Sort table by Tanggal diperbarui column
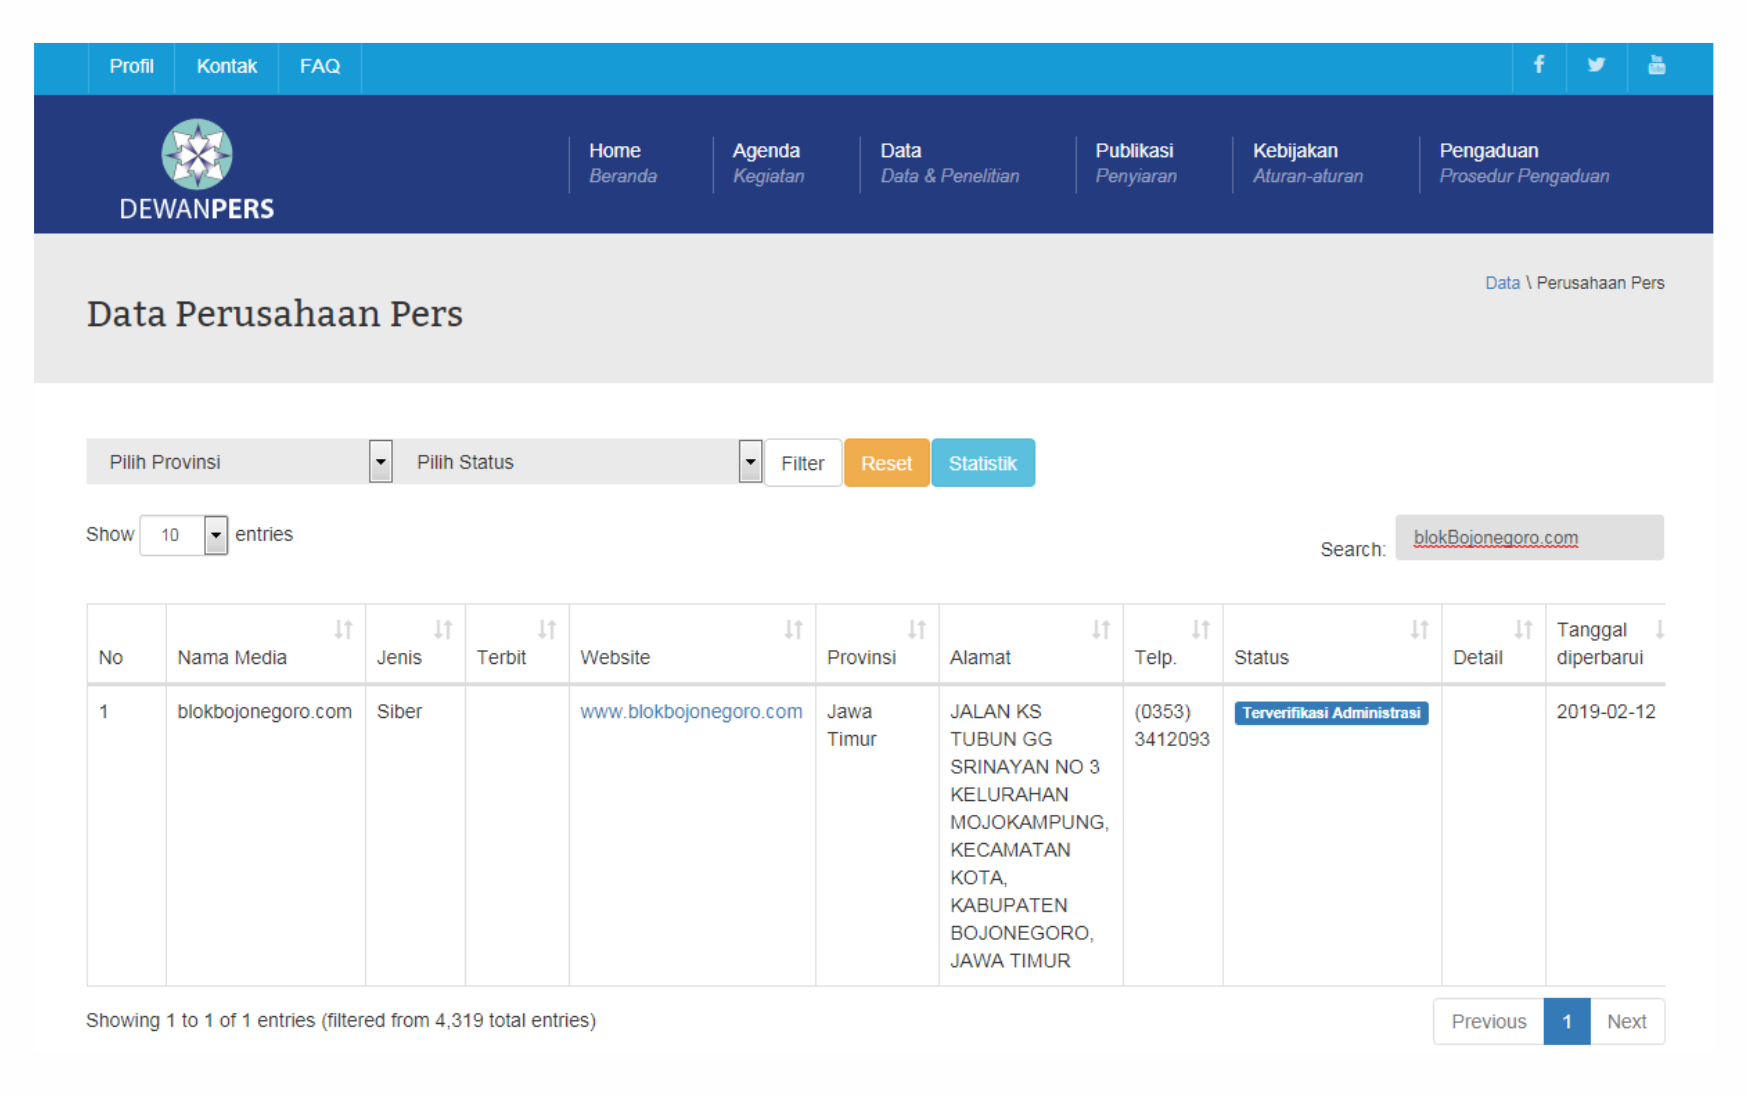This screenshot has width=1748, height=1095. (1605, 644)
